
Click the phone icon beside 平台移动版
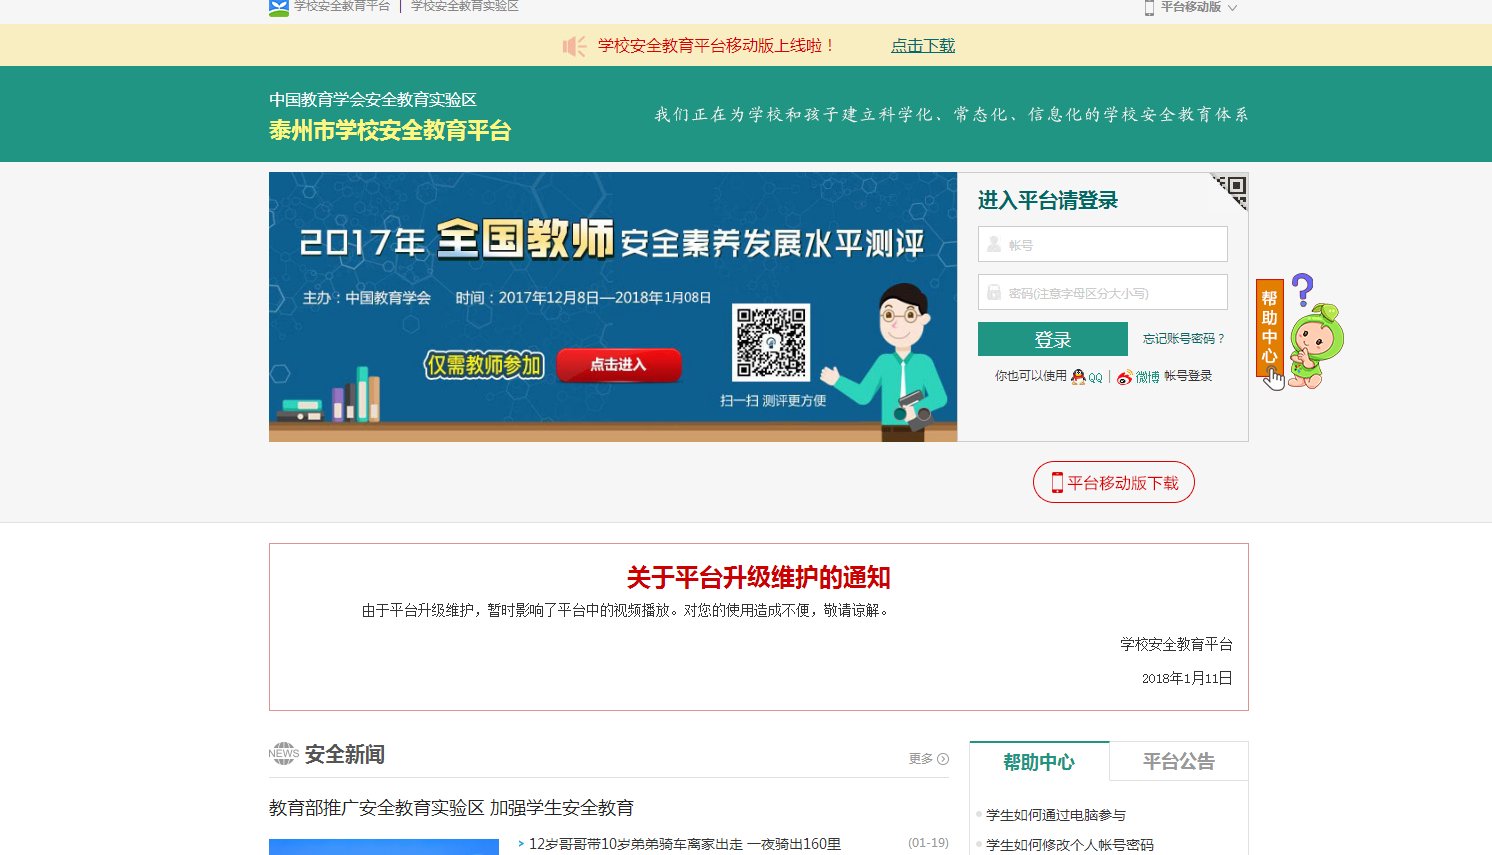point(1148,7)
